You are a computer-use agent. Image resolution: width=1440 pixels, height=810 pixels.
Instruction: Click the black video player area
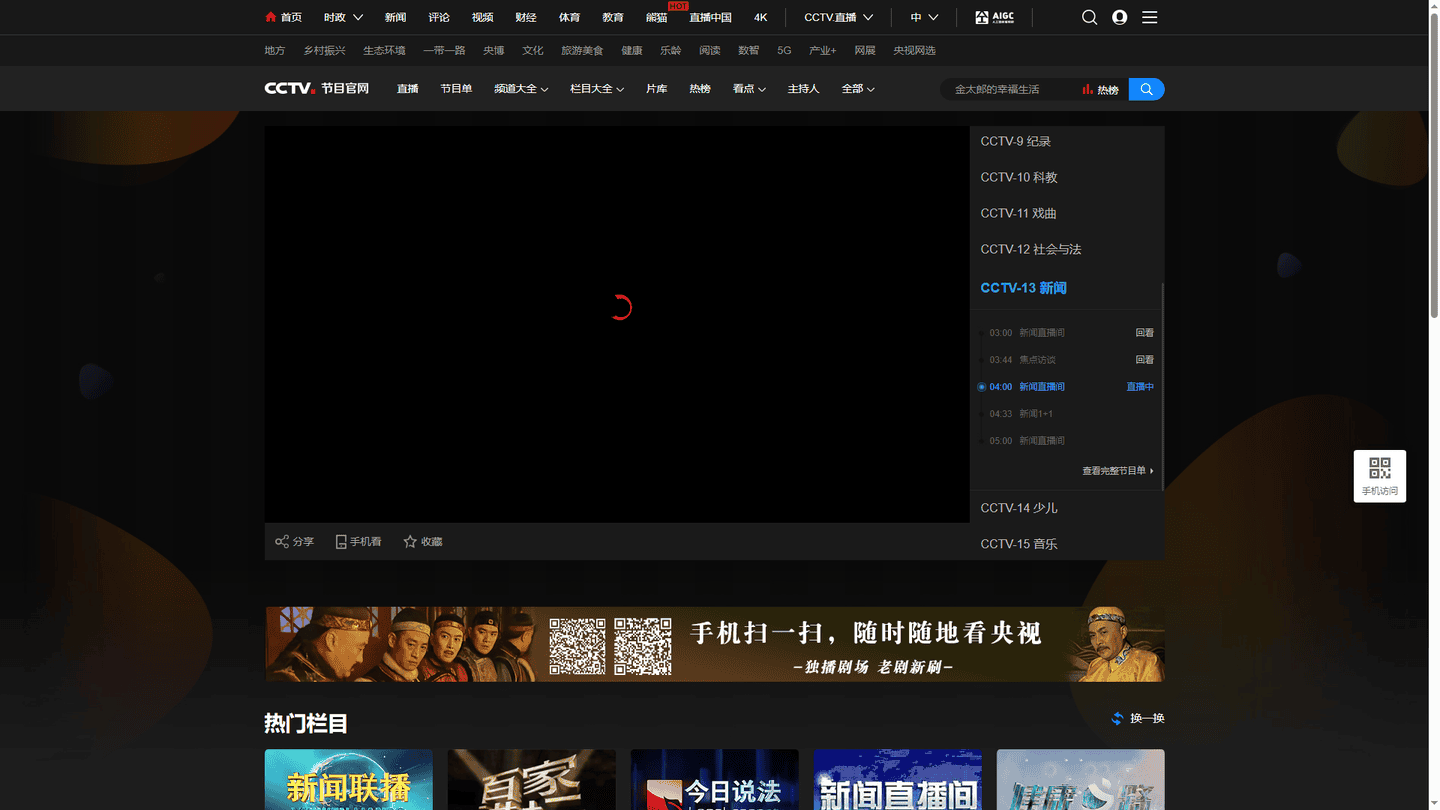[x=617, y=324]
